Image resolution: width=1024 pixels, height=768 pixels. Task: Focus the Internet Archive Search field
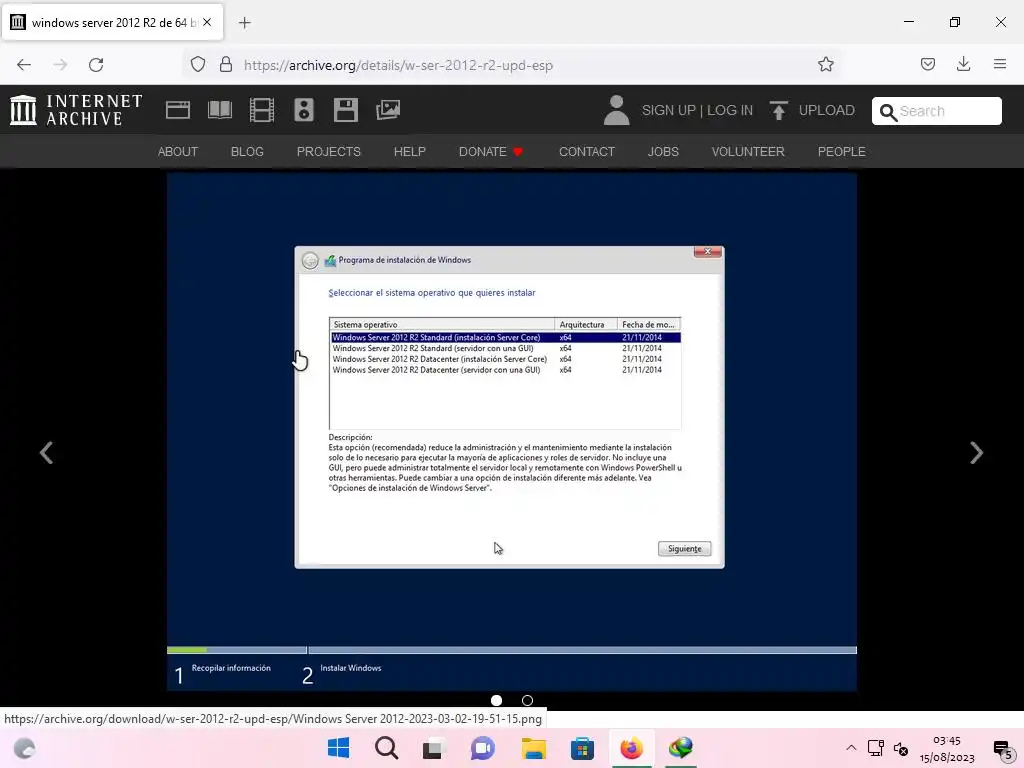[x=936, y=111]
